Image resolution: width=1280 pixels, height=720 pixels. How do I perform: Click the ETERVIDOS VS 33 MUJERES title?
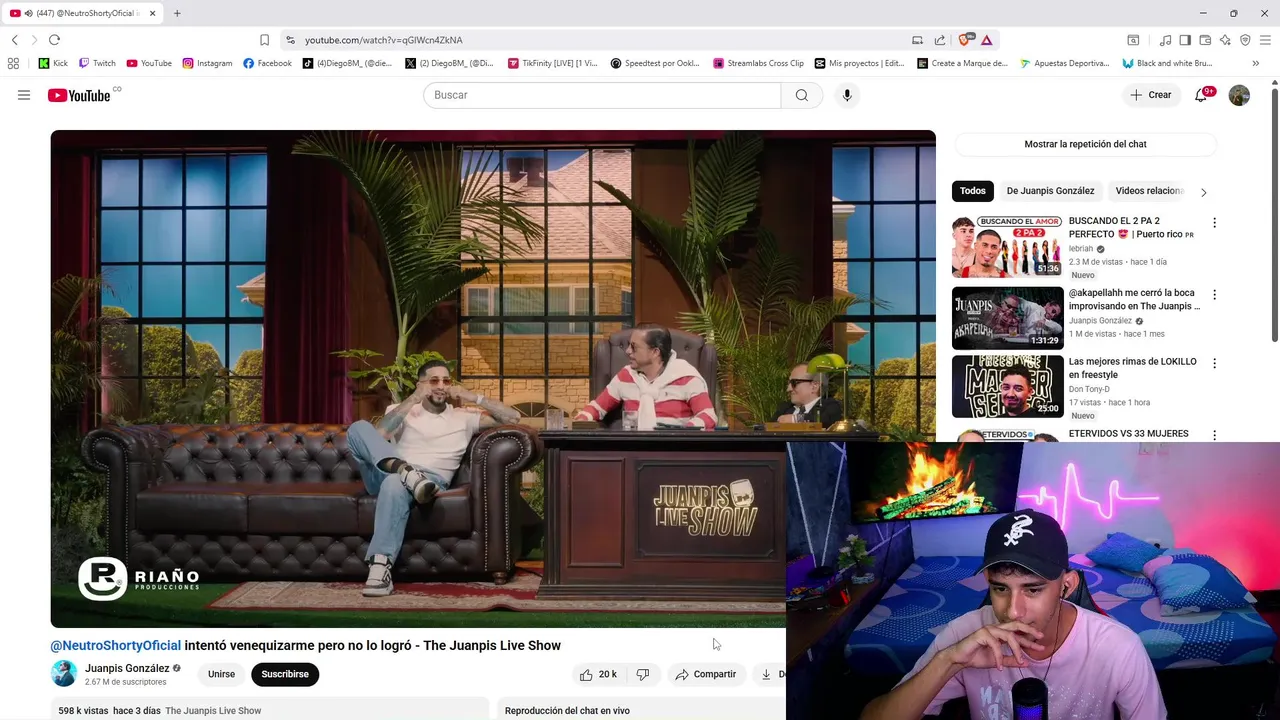(x=1129, y=434)
